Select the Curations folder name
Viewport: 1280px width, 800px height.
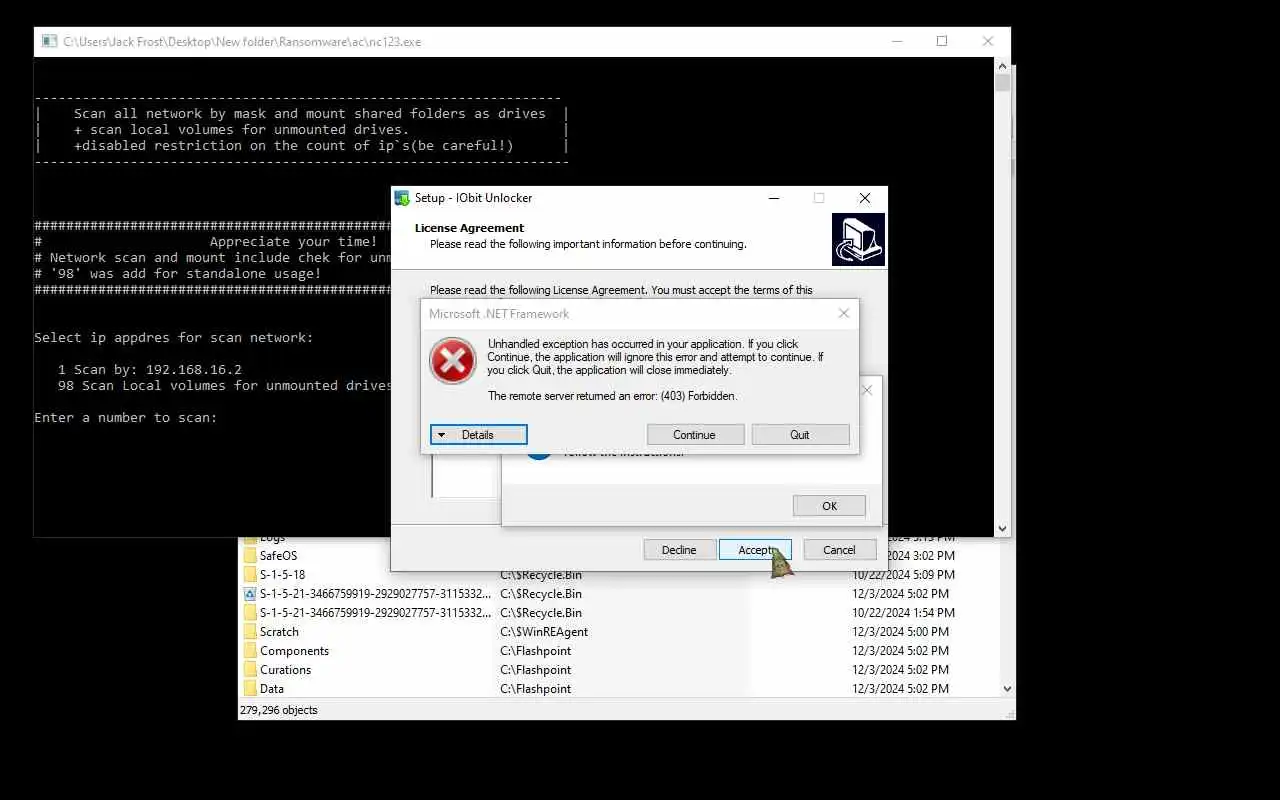coord(285,670)
